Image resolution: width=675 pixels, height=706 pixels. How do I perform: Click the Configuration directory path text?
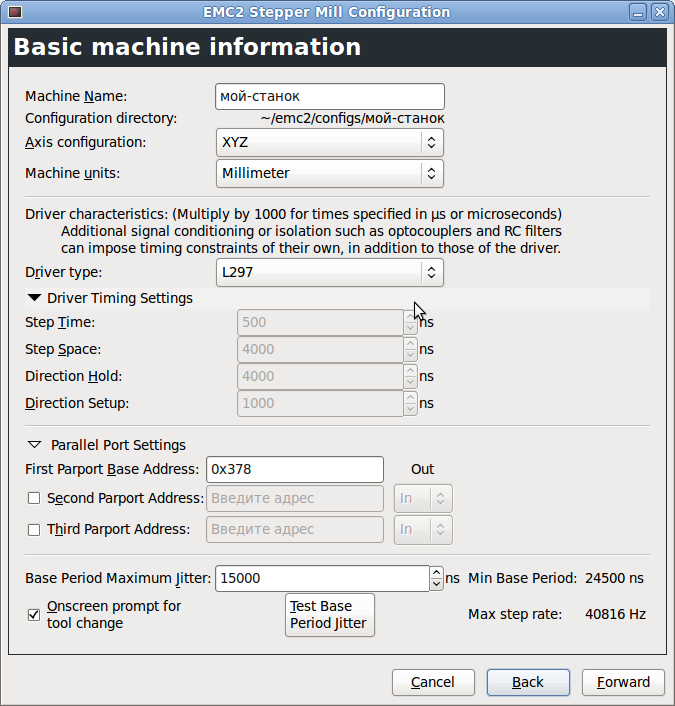coord(352,118)
